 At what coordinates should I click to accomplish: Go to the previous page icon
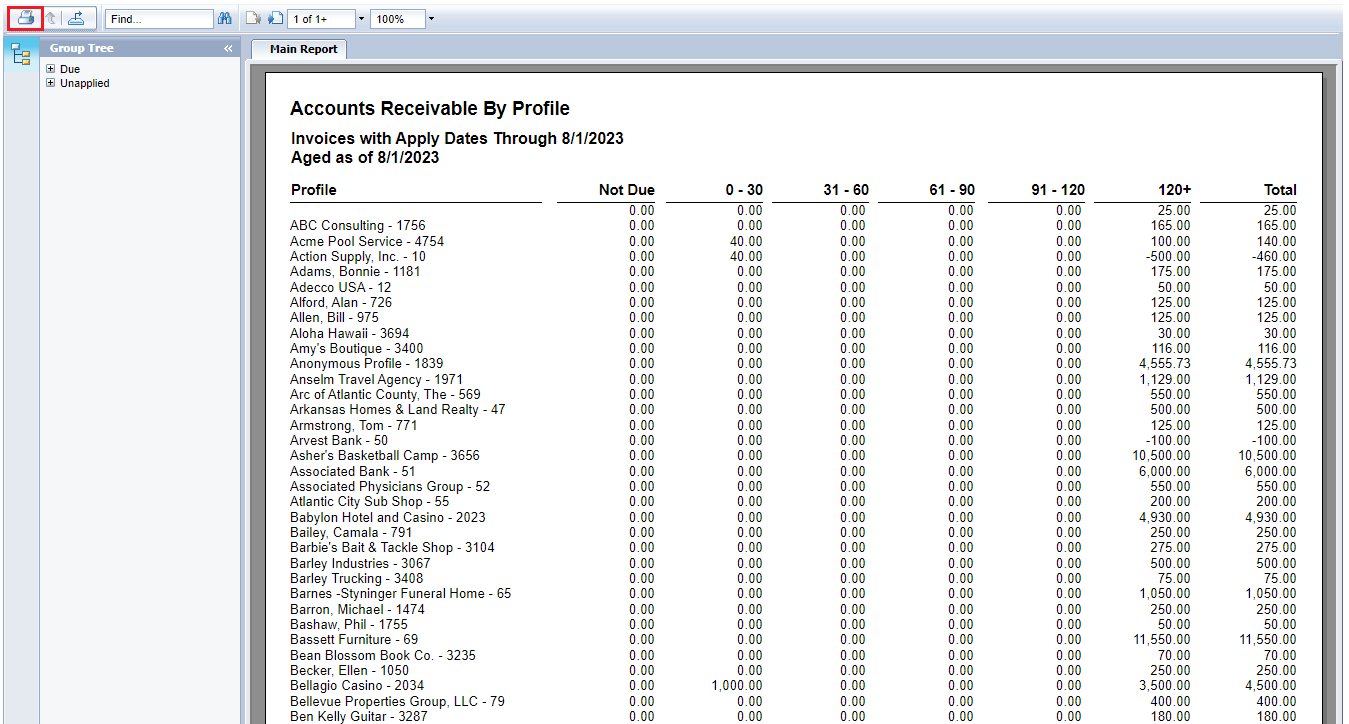254,18
